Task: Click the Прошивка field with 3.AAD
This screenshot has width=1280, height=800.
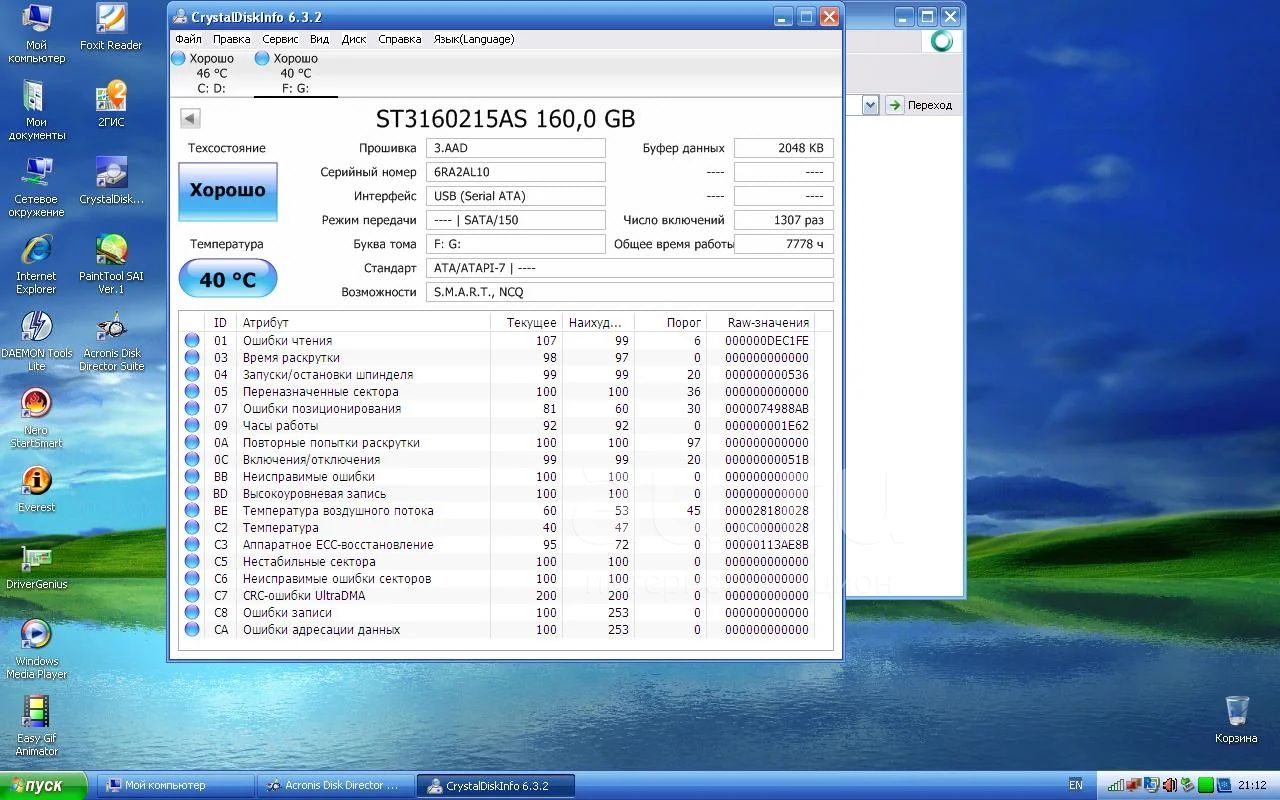Action: coord(516,148)
